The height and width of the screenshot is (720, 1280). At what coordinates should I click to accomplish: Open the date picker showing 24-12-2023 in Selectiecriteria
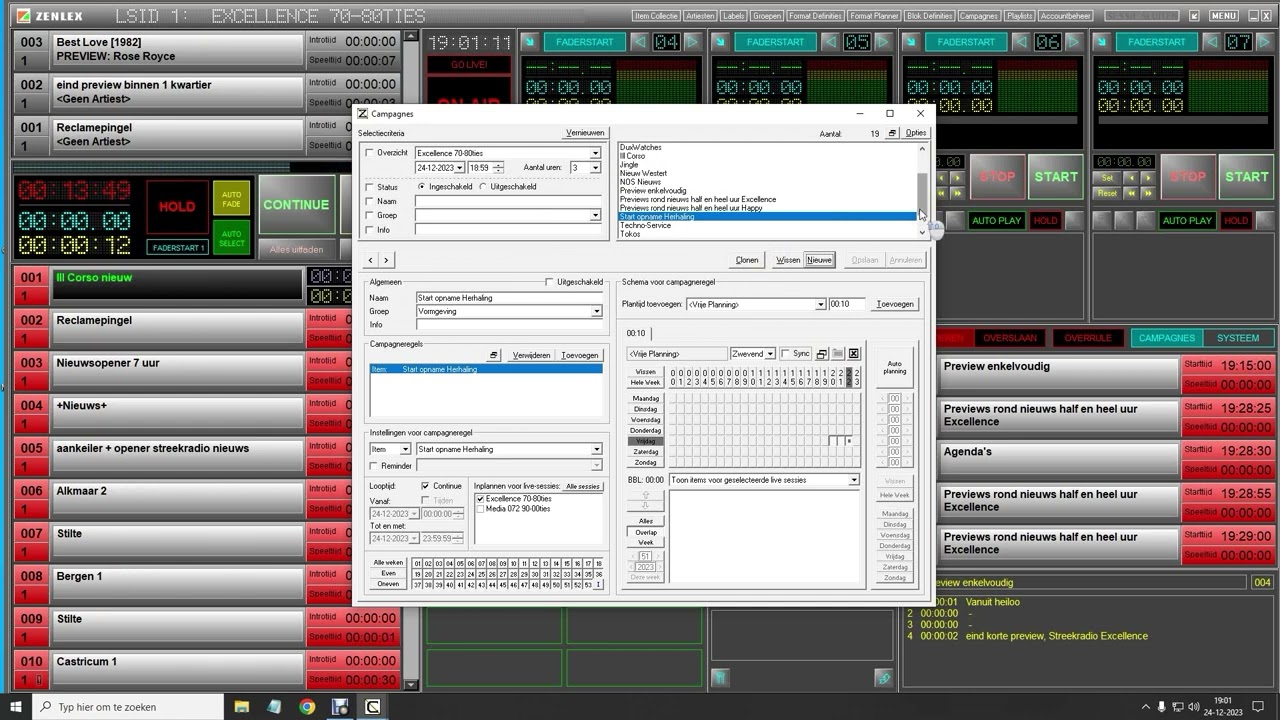(x=459, y=168)
